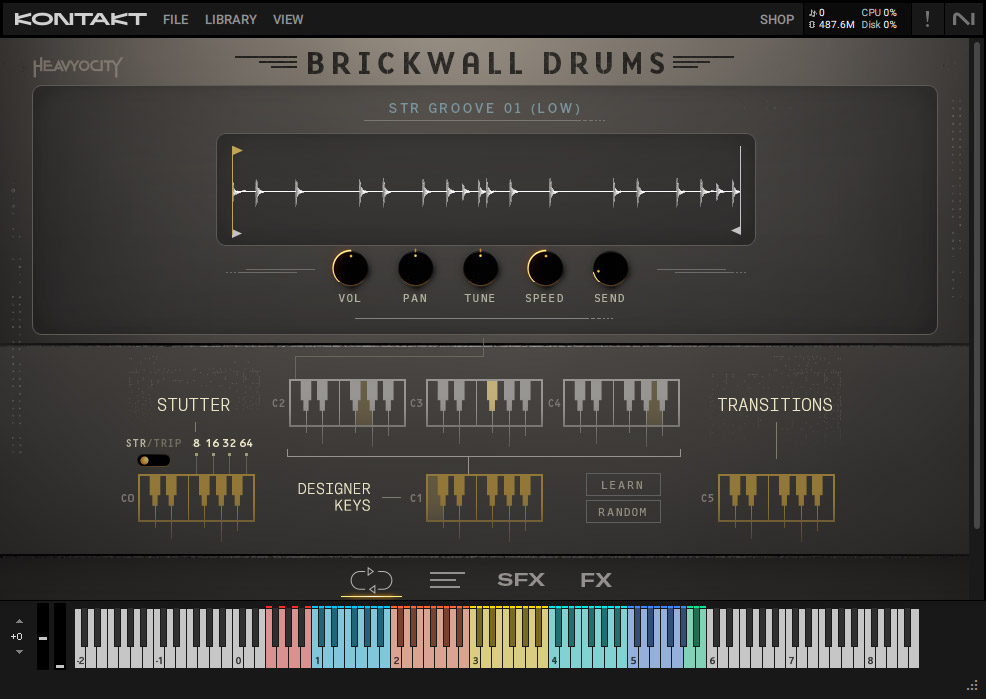Click the C1 designer keys mini keyboard

[484, 498]
